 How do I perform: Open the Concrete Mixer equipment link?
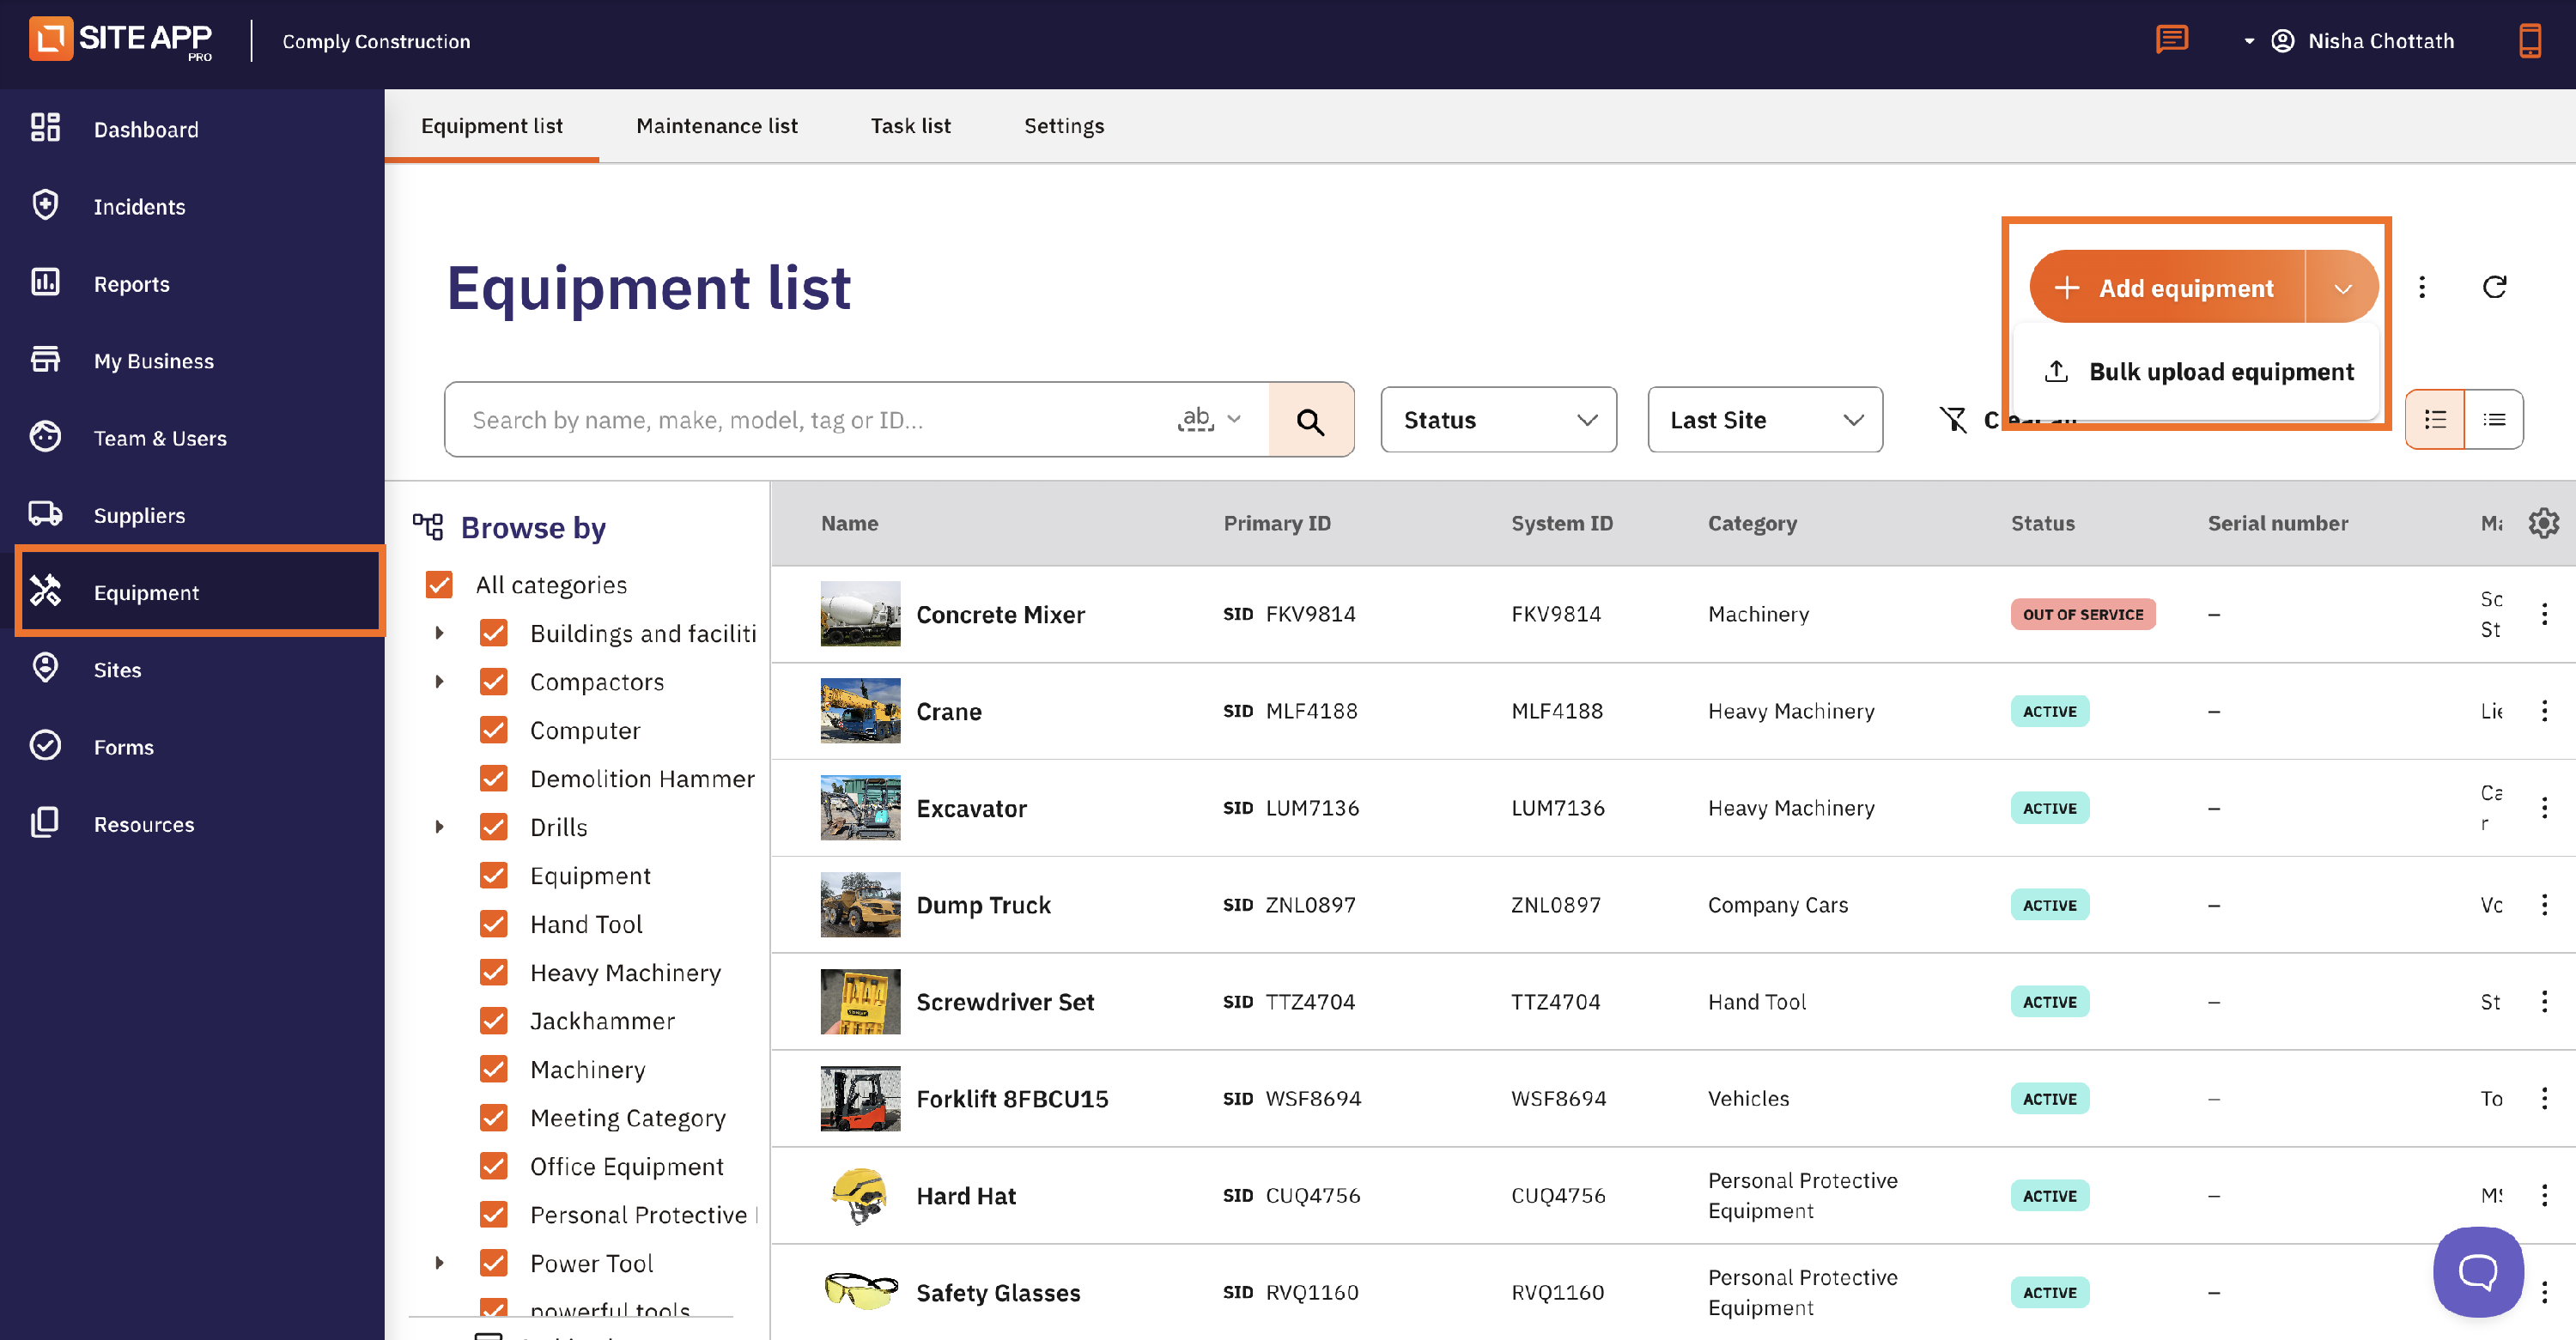tap(1000, 614)
